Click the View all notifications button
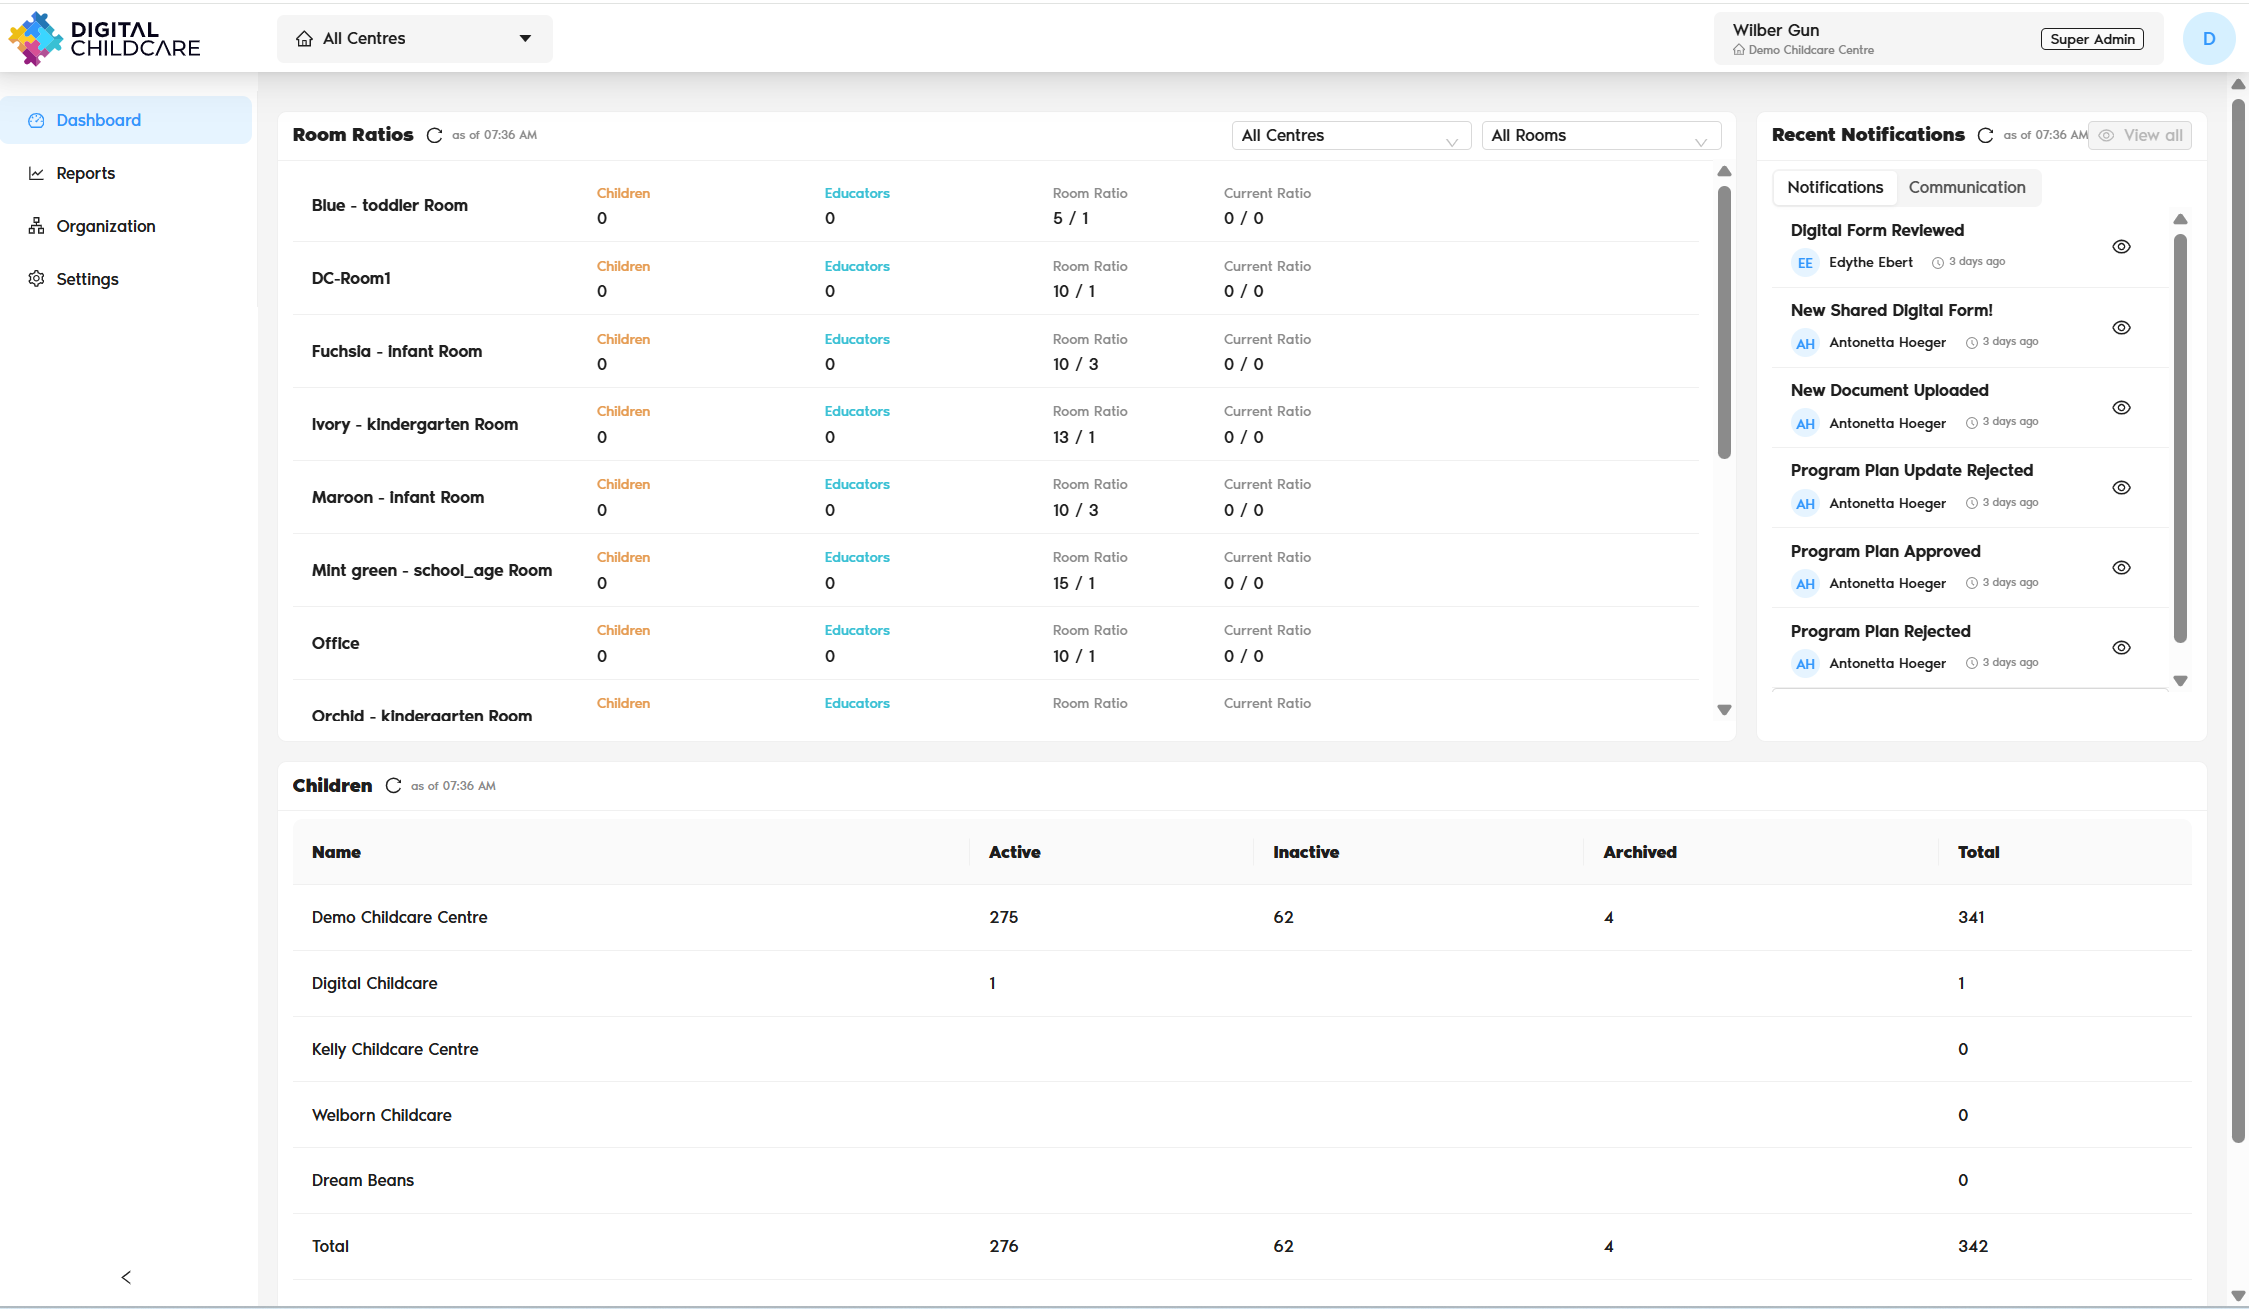 (2139, 135)
